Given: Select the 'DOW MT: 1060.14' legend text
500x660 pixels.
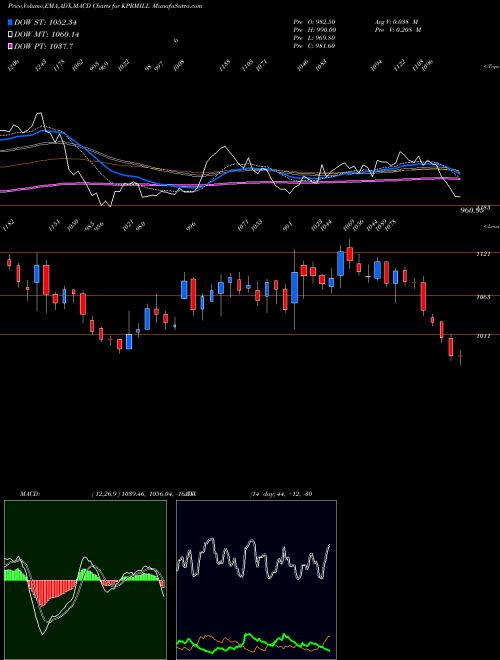Looking at the screenshot, I should click(x=47, y=35).
